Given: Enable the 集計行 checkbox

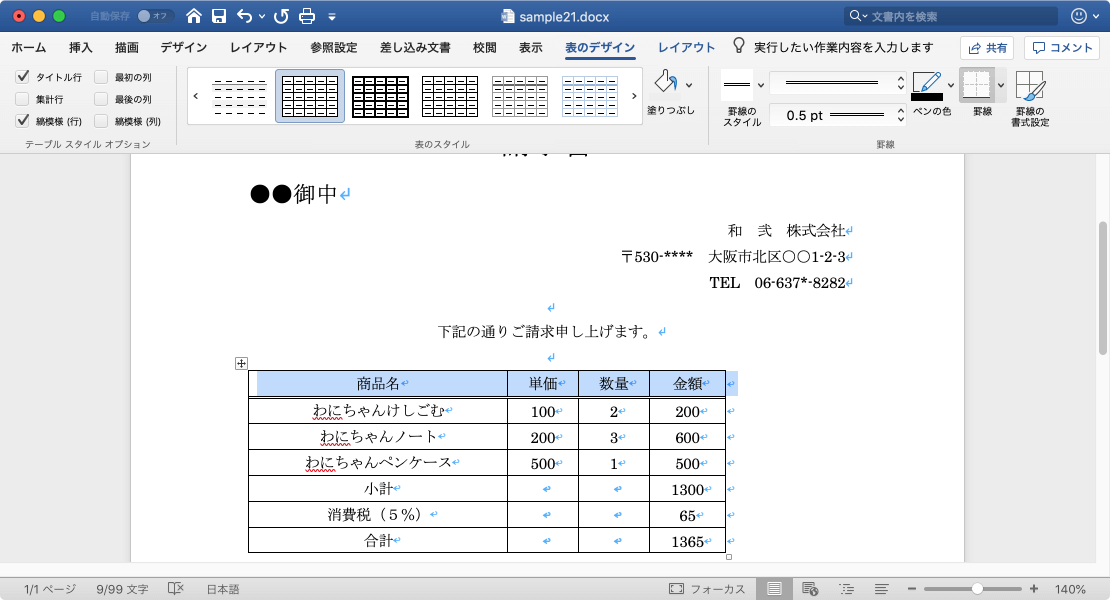Looking at the screenshot, I should (x=23, y=99).
